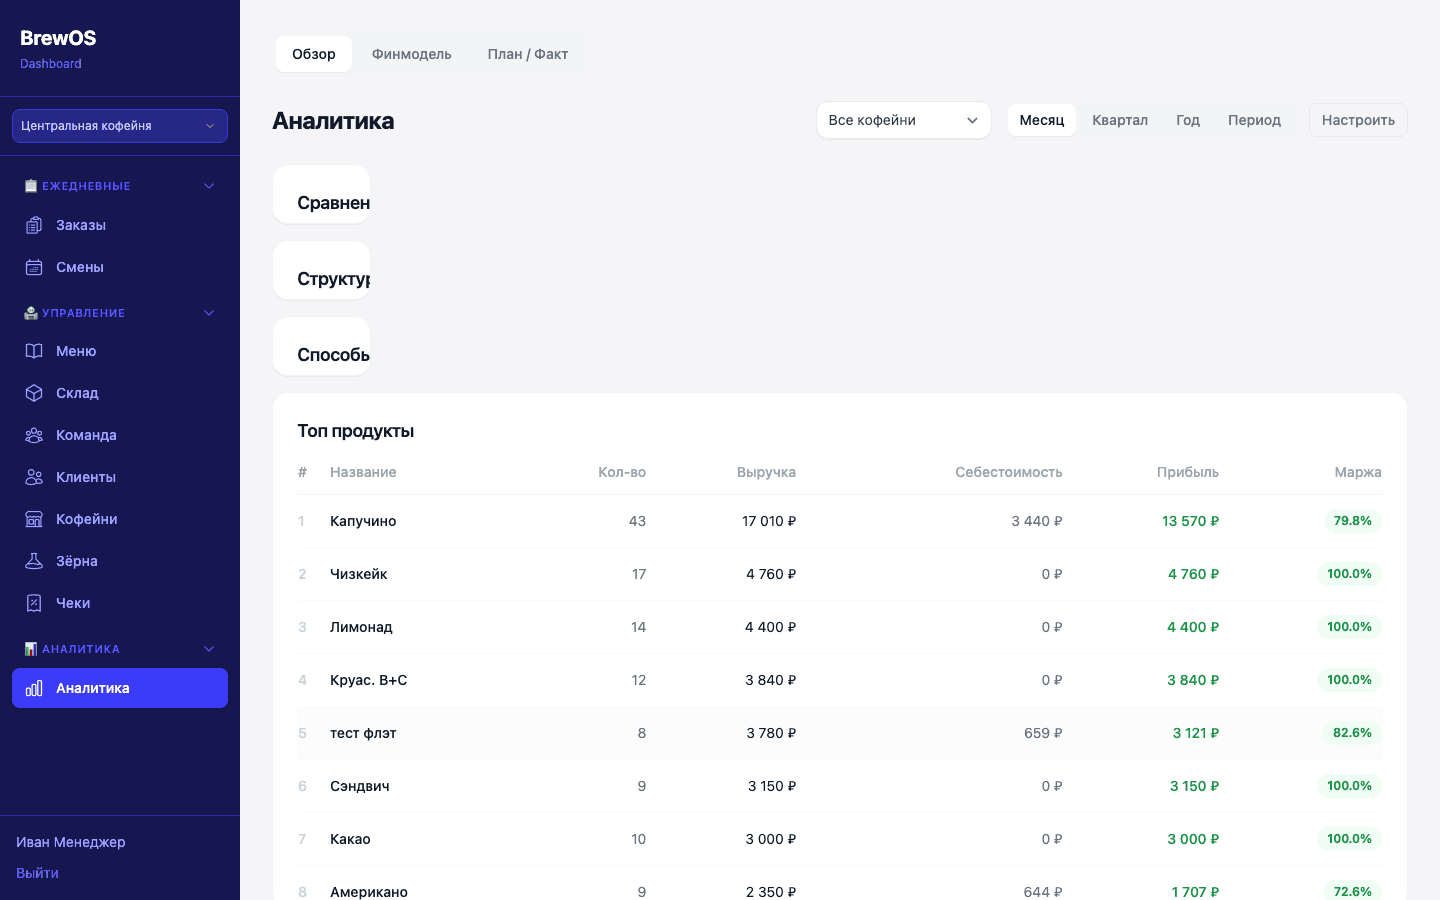Select the тест флэт product name
The image size is (1440, 900).
click(363, 733)
